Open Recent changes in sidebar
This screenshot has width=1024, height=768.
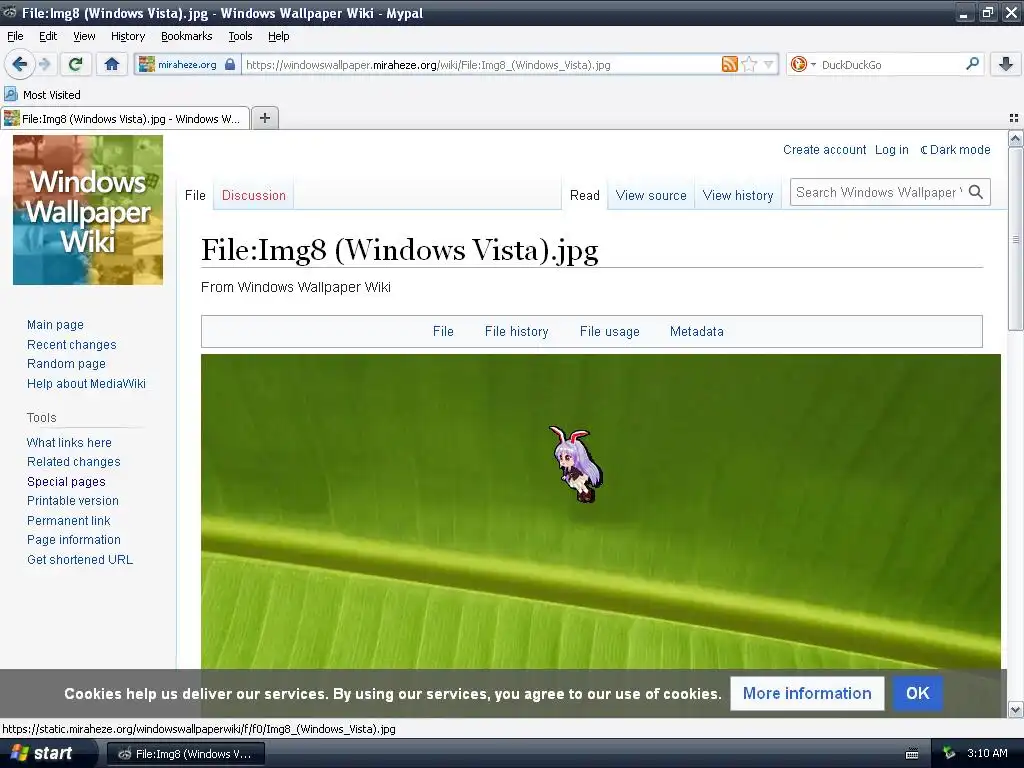72,344
